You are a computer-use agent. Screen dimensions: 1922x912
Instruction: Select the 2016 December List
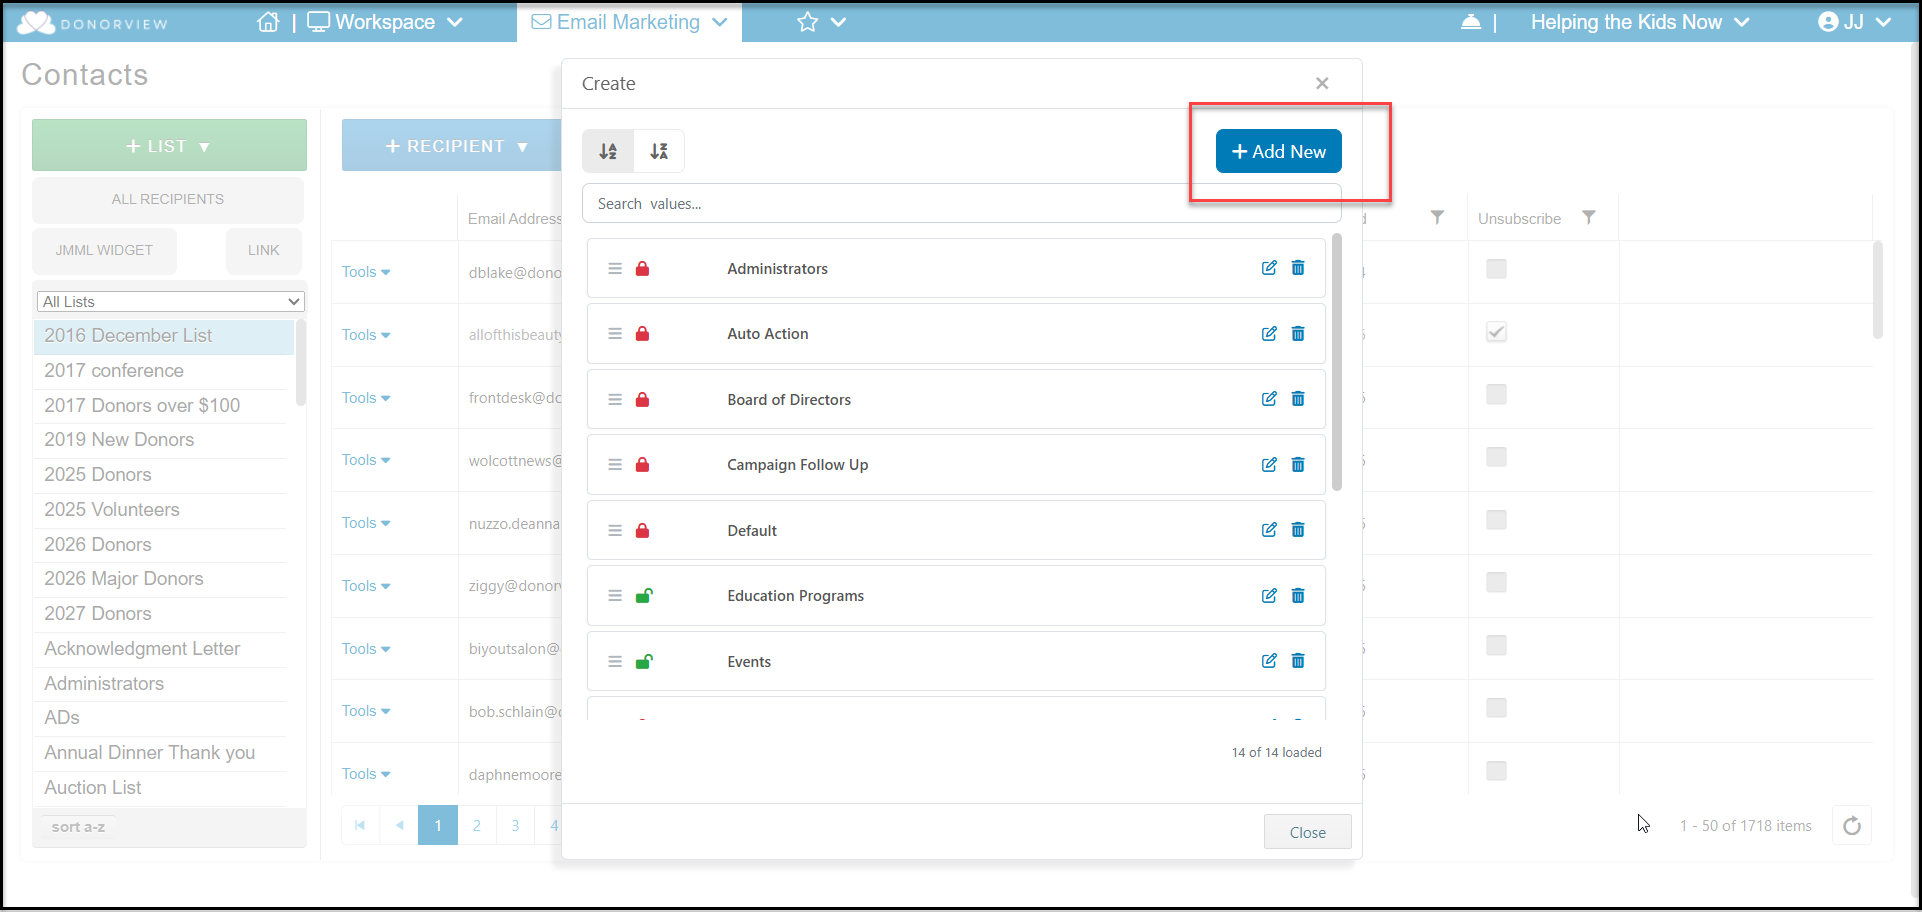tap(164, 336)
